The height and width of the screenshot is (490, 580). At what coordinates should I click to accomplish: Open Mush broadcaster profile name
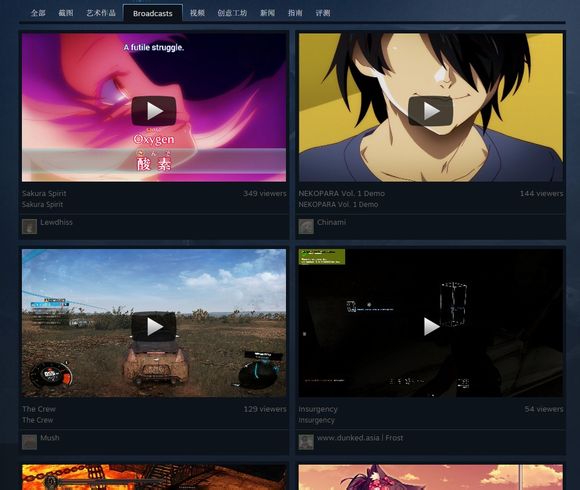[50, 438]
